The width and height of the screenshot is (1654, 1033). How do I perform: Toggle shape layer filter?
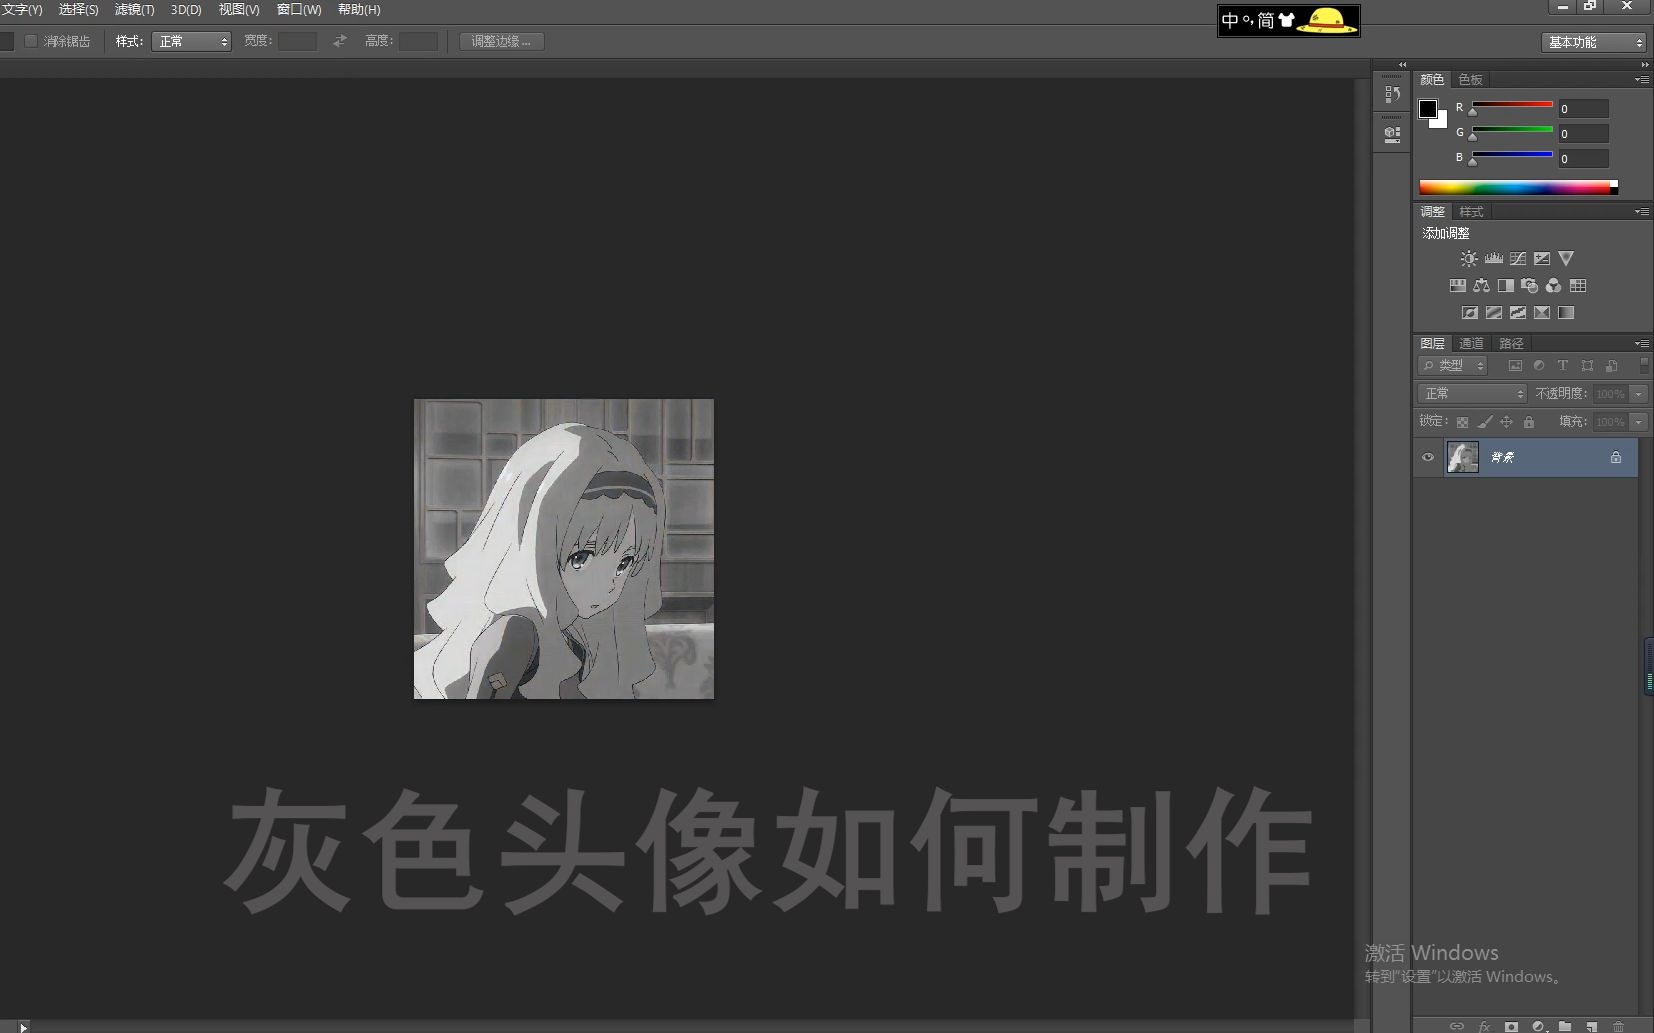[x=1587, y=366]
